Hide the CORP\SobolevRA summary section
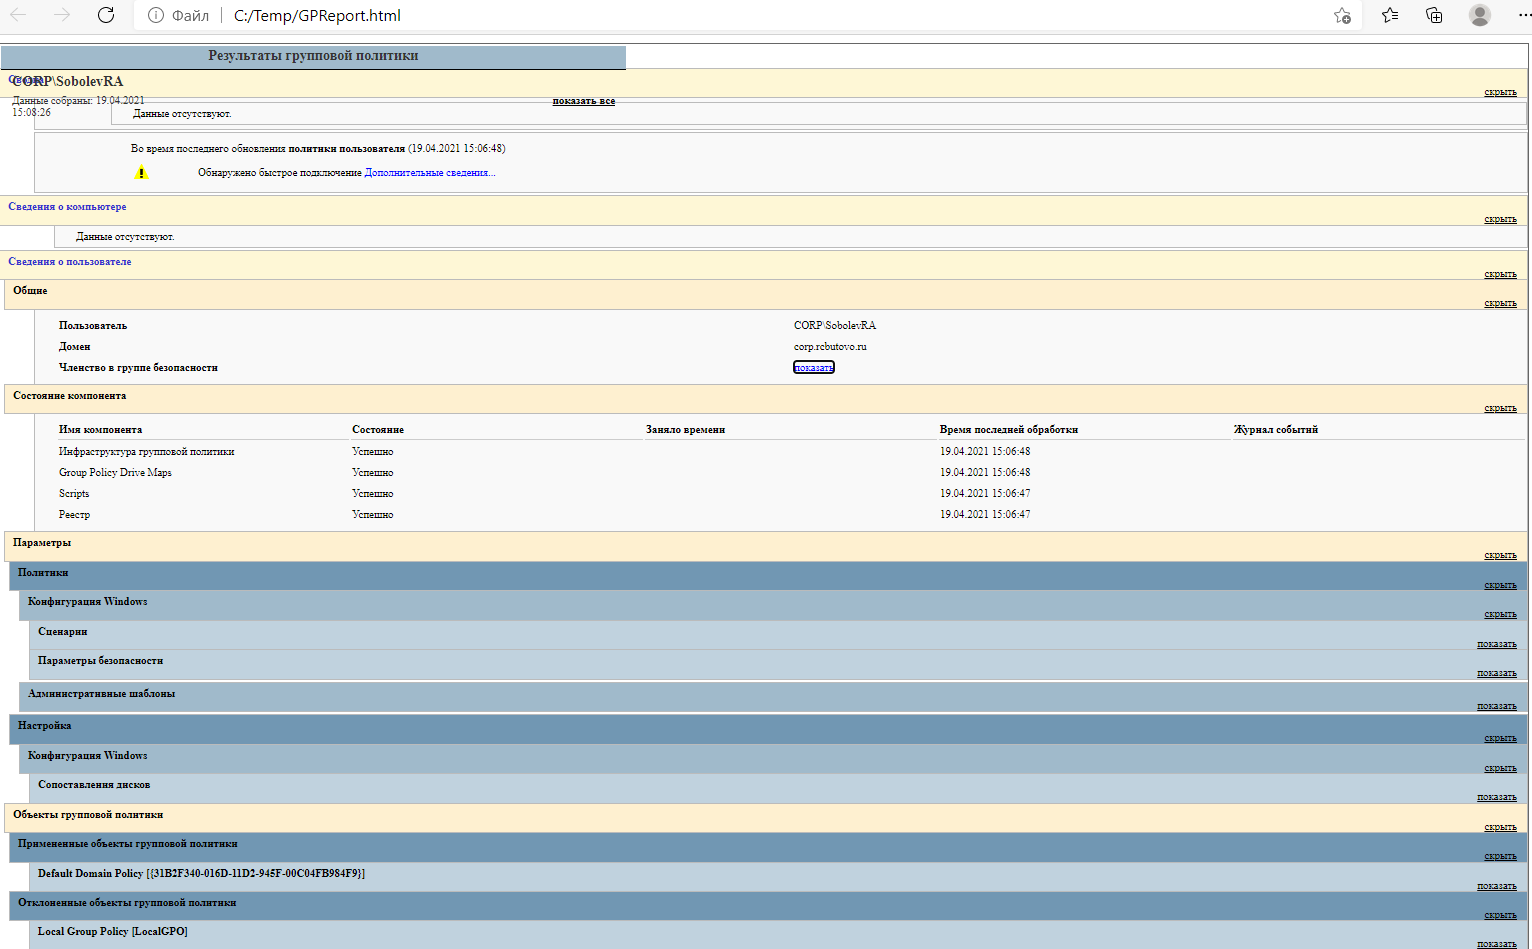1532x949 pixels. click(1500, 92)
